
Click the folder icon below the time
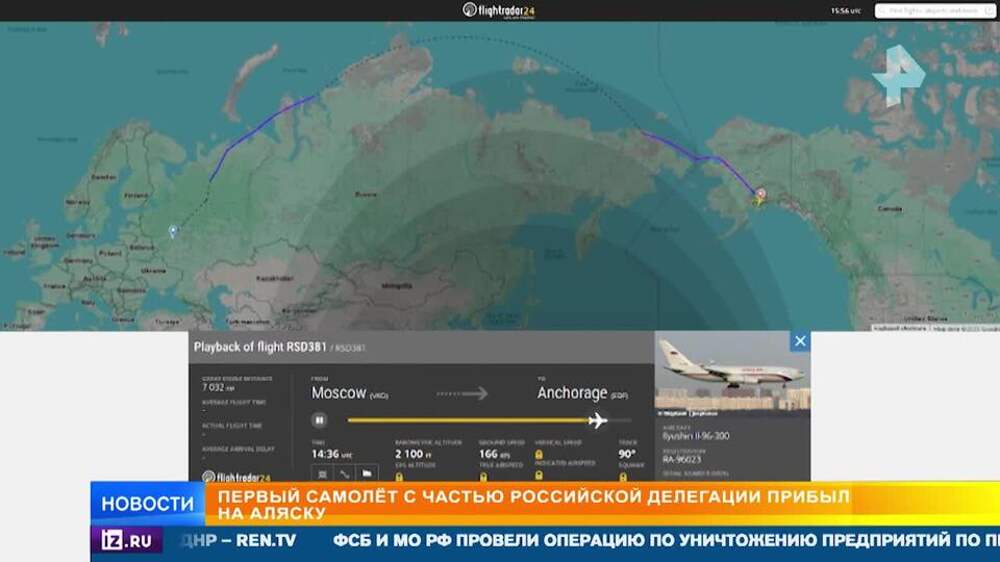367,474
